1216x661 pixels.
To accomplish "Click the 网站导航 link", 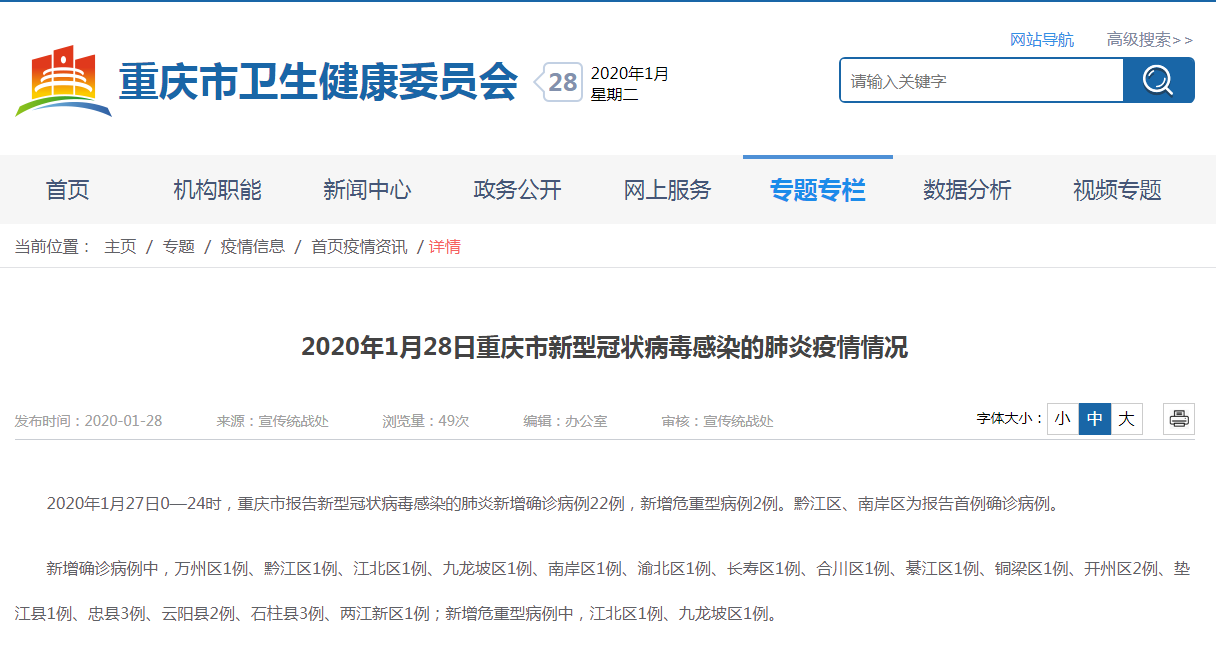I will (x=1041, y=40).
